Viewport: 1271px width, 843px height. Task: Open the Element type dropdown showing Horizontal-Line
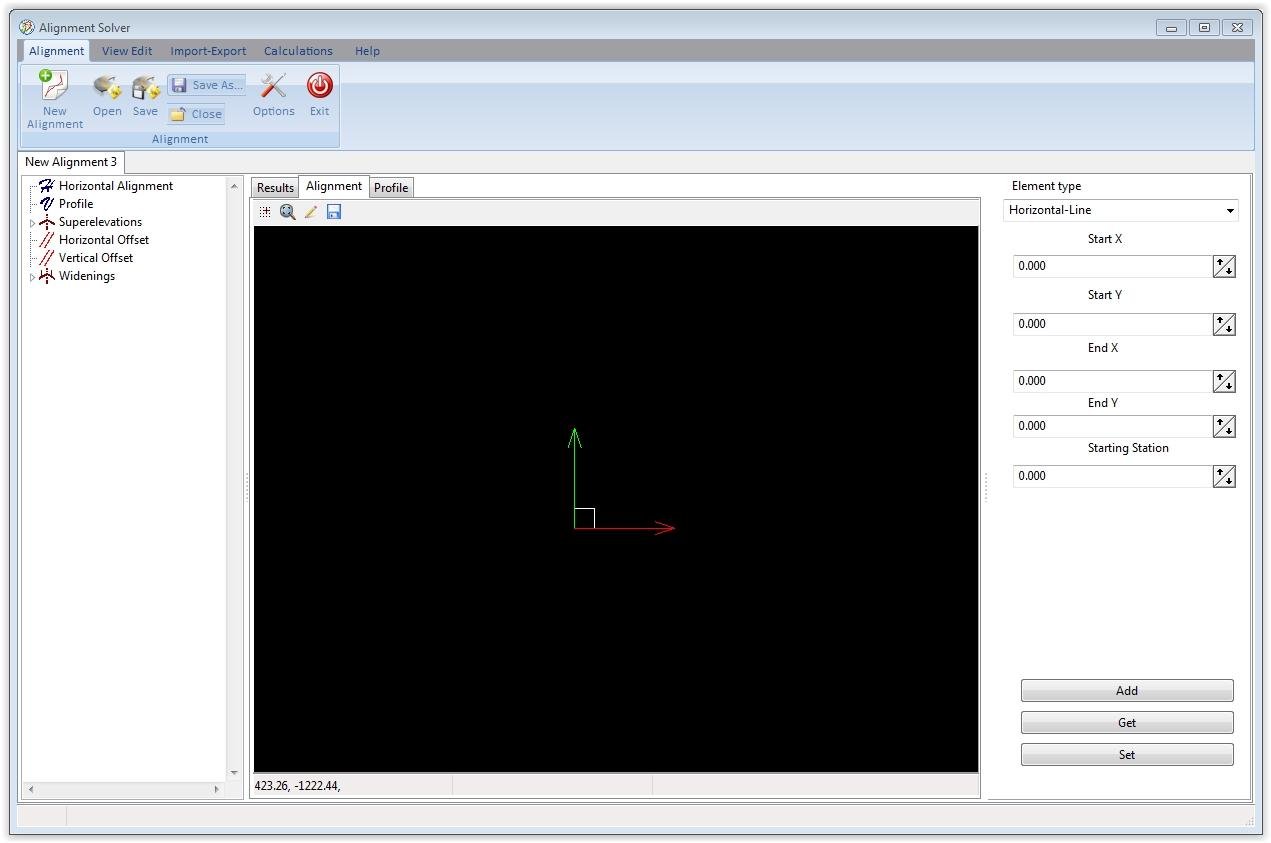coord(1230,210)
